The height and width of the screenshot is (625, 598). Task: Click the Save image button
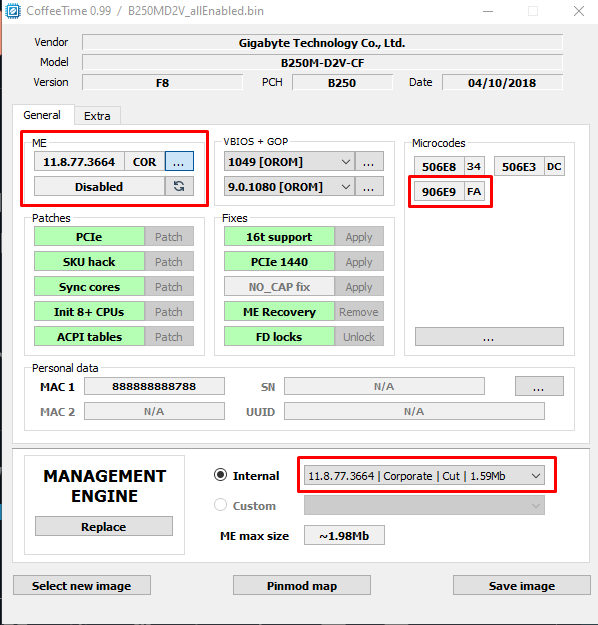coord(521,586)
